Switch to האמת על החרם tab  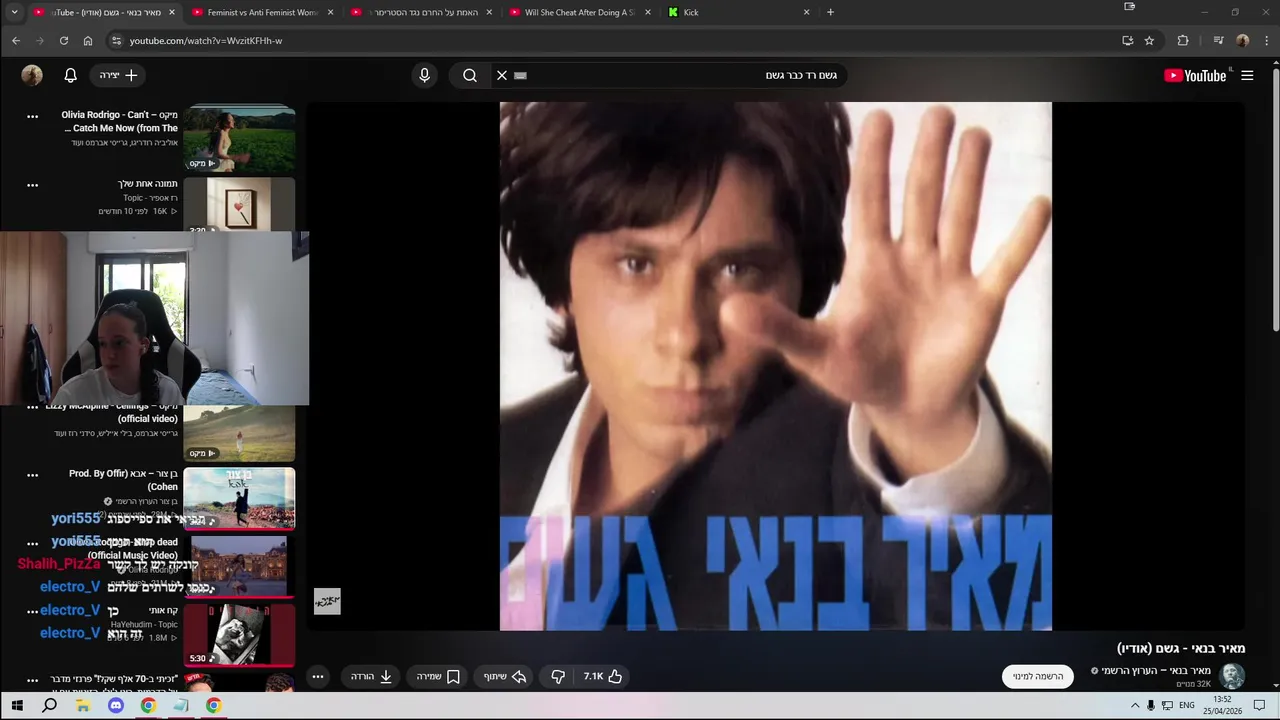(x=420, y=12)
